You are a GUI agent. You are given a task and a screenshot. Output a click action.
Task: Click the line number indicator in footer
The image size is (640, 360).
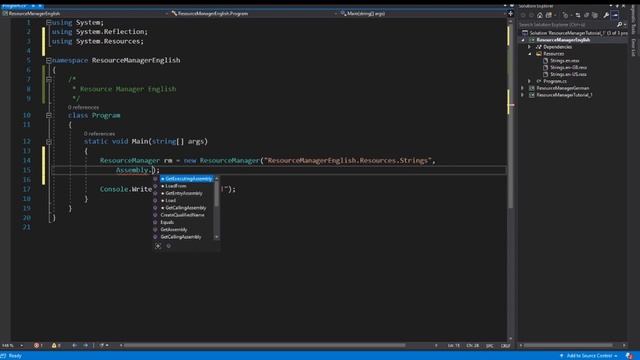(453, 346)
